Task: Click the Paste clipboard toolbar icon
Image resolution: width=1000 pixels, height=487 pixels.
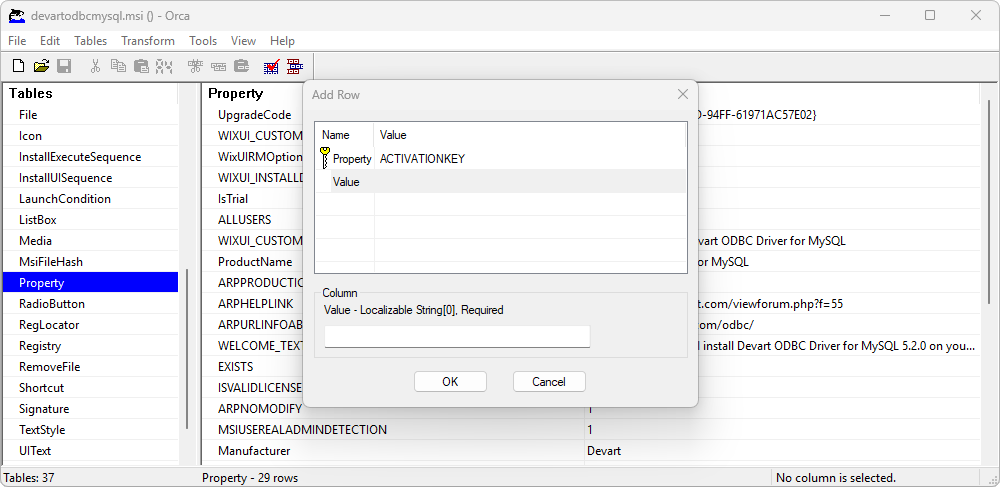Action: (x=141, y=66)
